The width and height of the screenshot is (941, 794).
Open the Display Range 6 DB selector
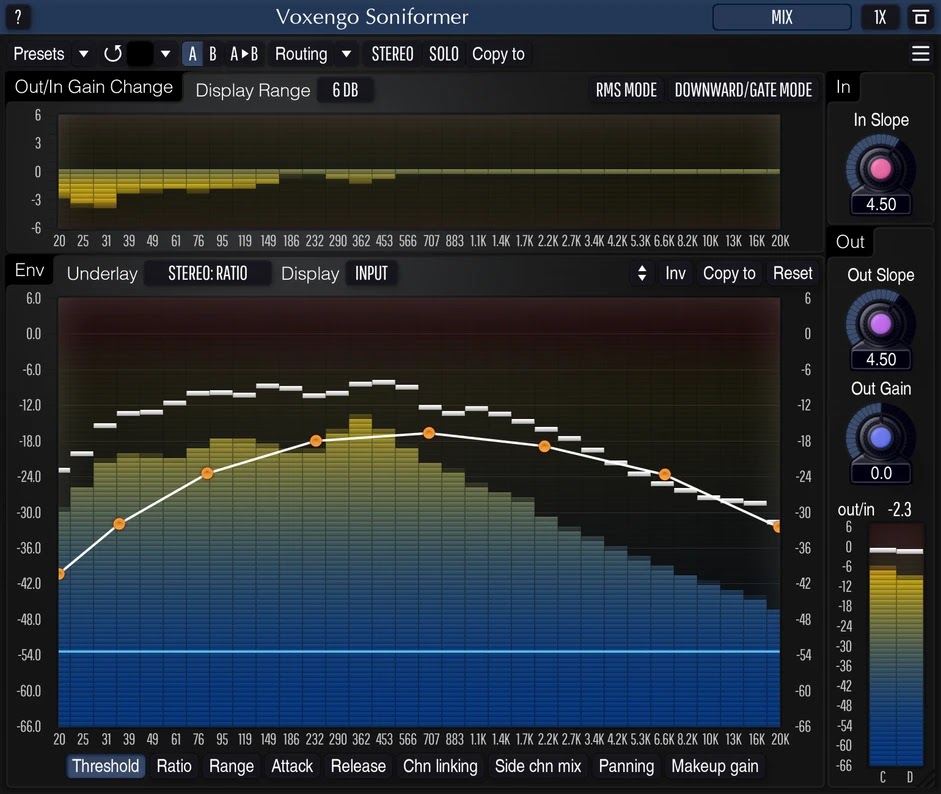[x=345, y=90]
